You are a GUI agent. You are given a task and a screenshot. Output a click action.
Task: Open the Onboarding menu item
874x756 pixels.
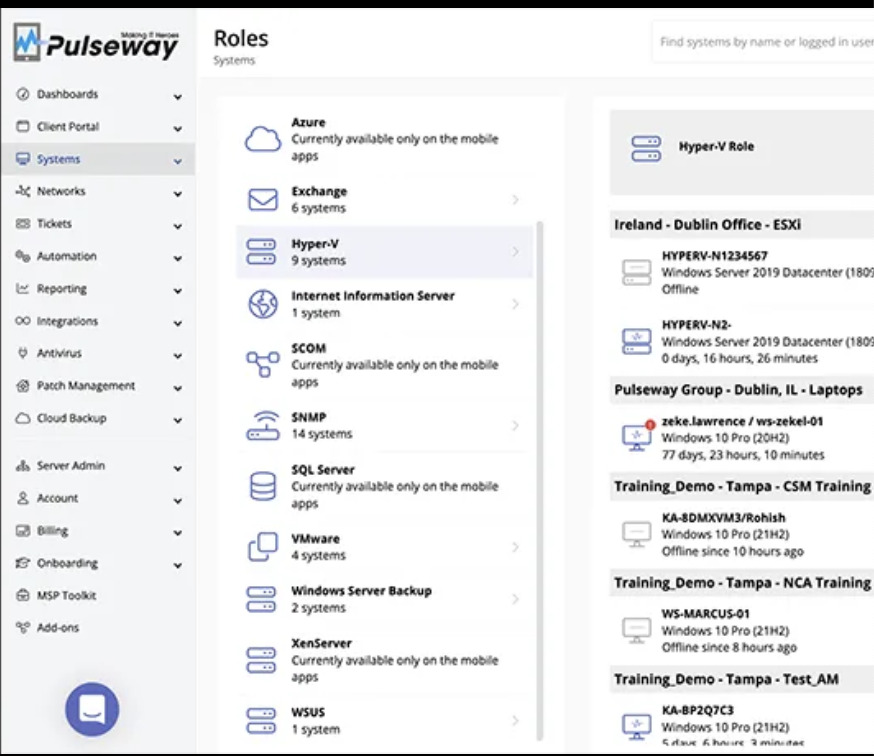(98, 563)
